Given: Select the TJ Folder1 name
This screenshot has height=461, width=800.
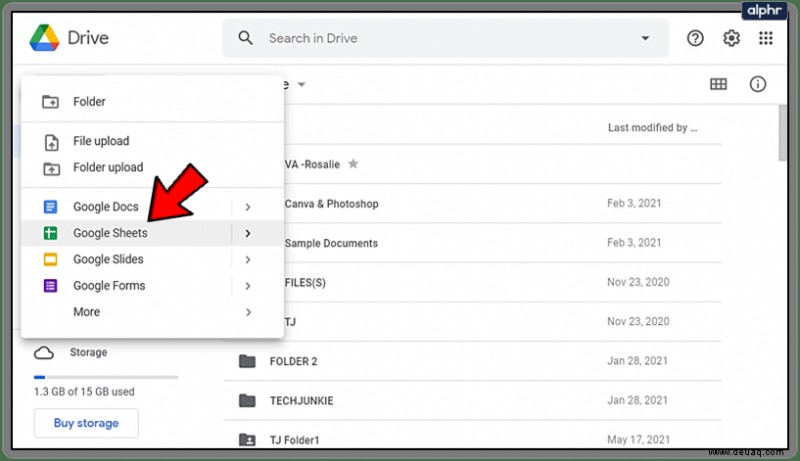Looking at the screenshot, I should pyautogui.click(x=294, y=440).
